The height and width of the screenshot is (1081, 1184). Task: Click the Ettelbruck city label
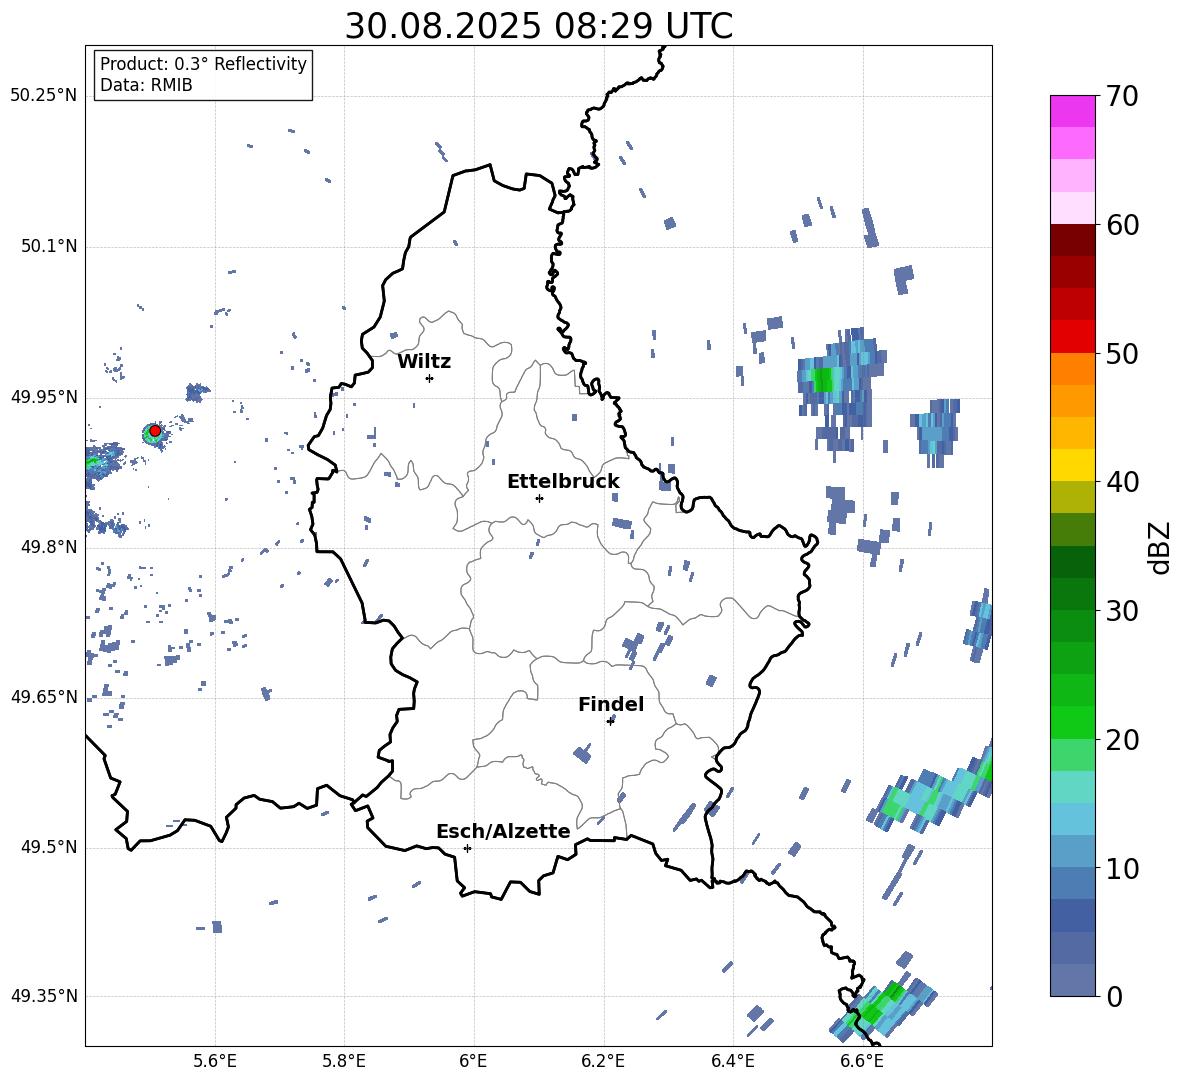click(563, 482)
